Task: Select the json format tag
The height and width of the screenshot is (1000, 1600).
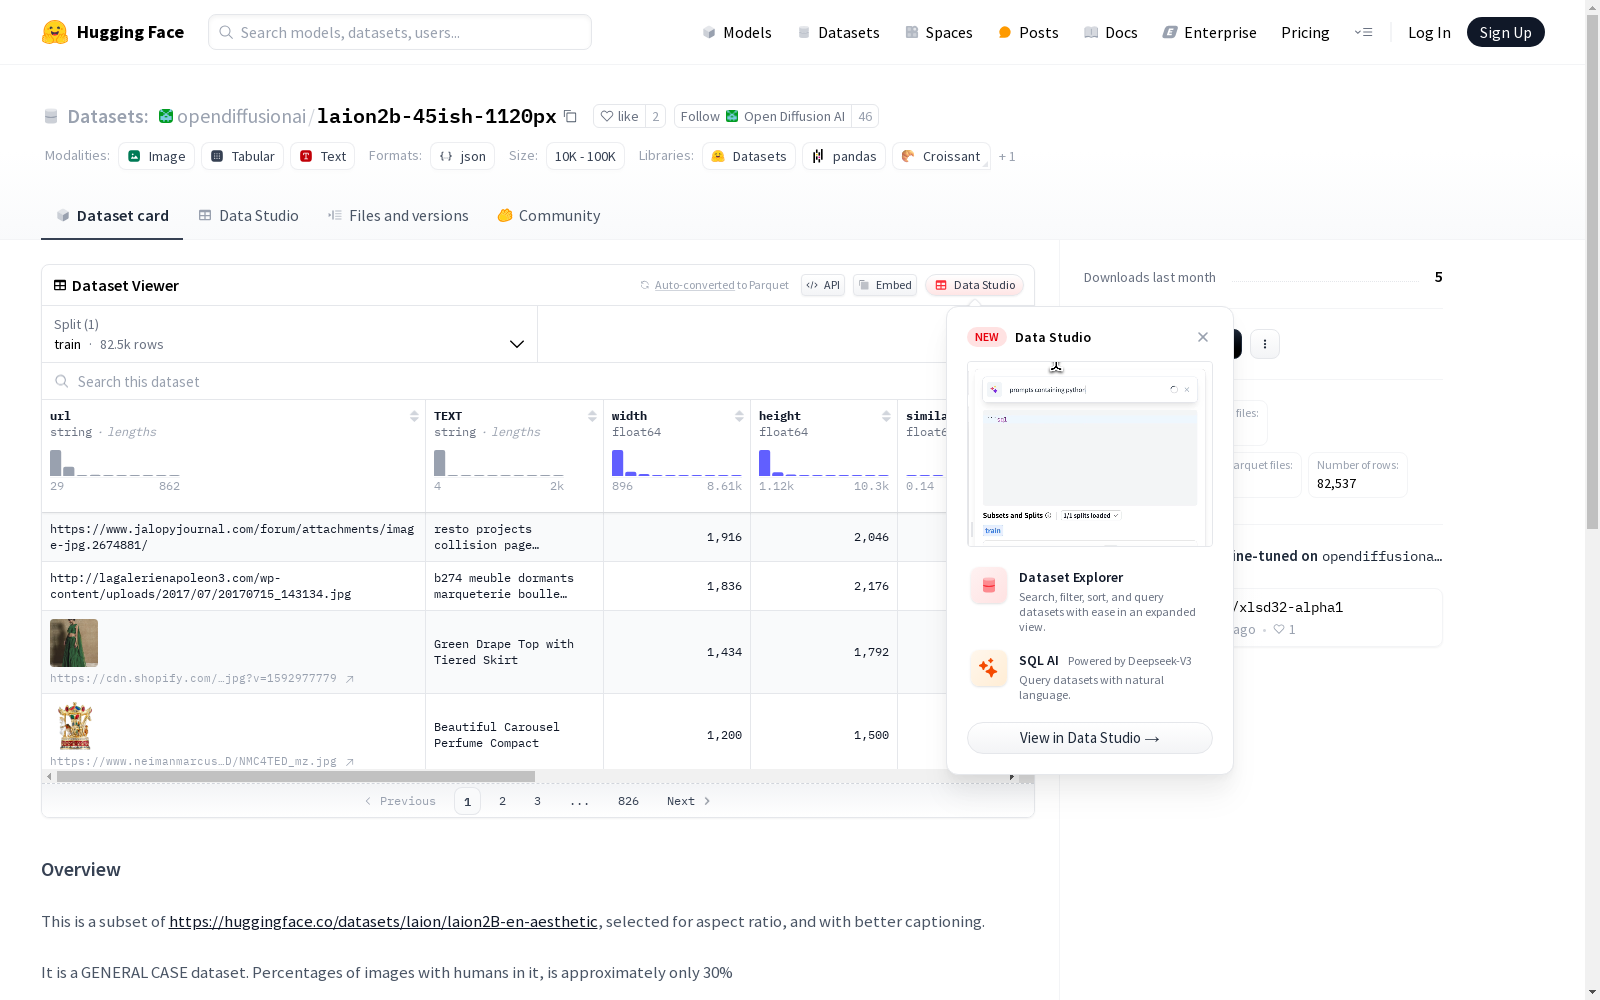Action: pos(463,156)
